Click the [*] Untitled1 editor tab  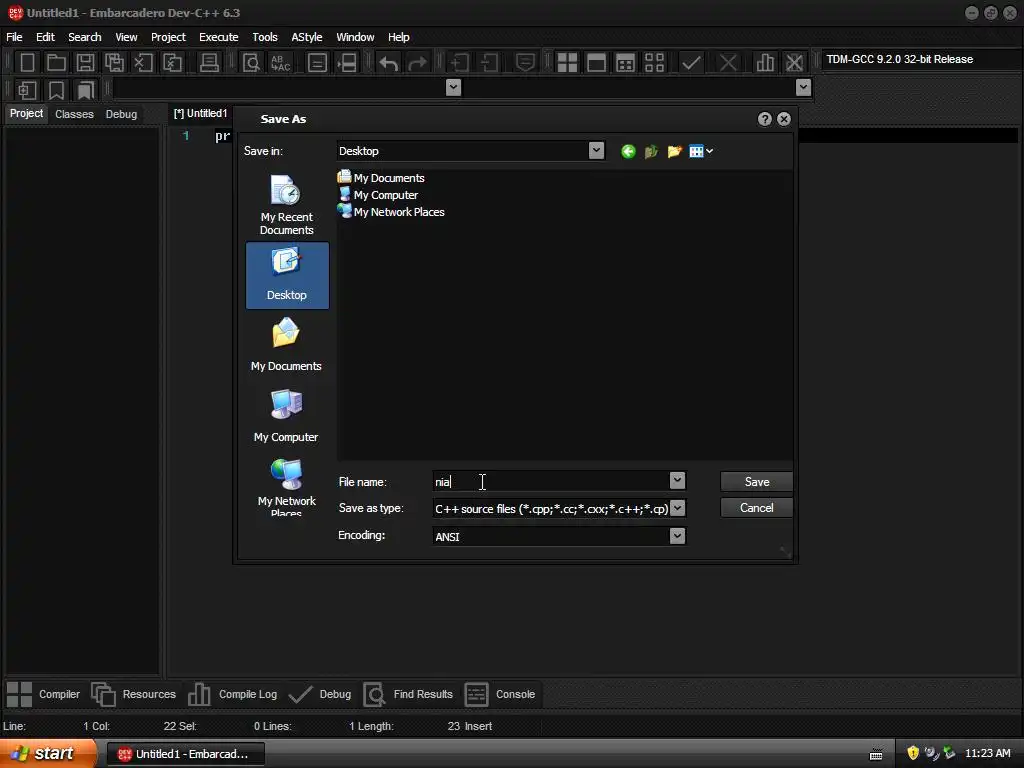point(200,114)
